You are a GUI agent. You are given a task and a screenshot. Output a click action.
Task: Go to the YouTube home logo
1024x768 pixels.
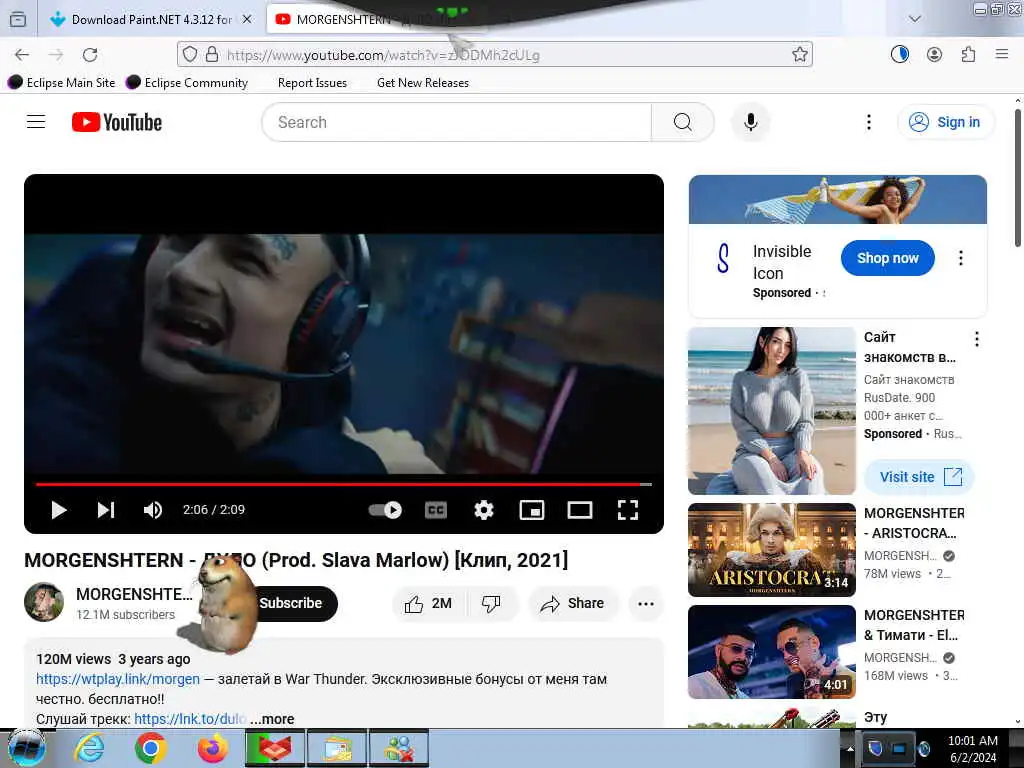click(117, 122)
